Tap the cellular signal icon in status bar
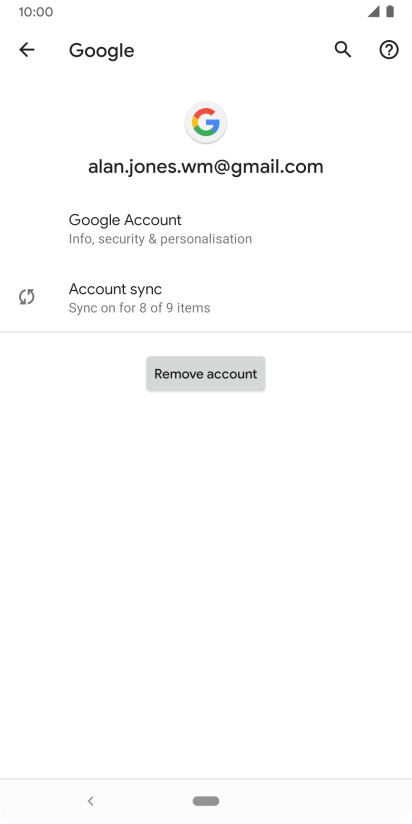Screen dimensions: 412x824 (374, 12)
